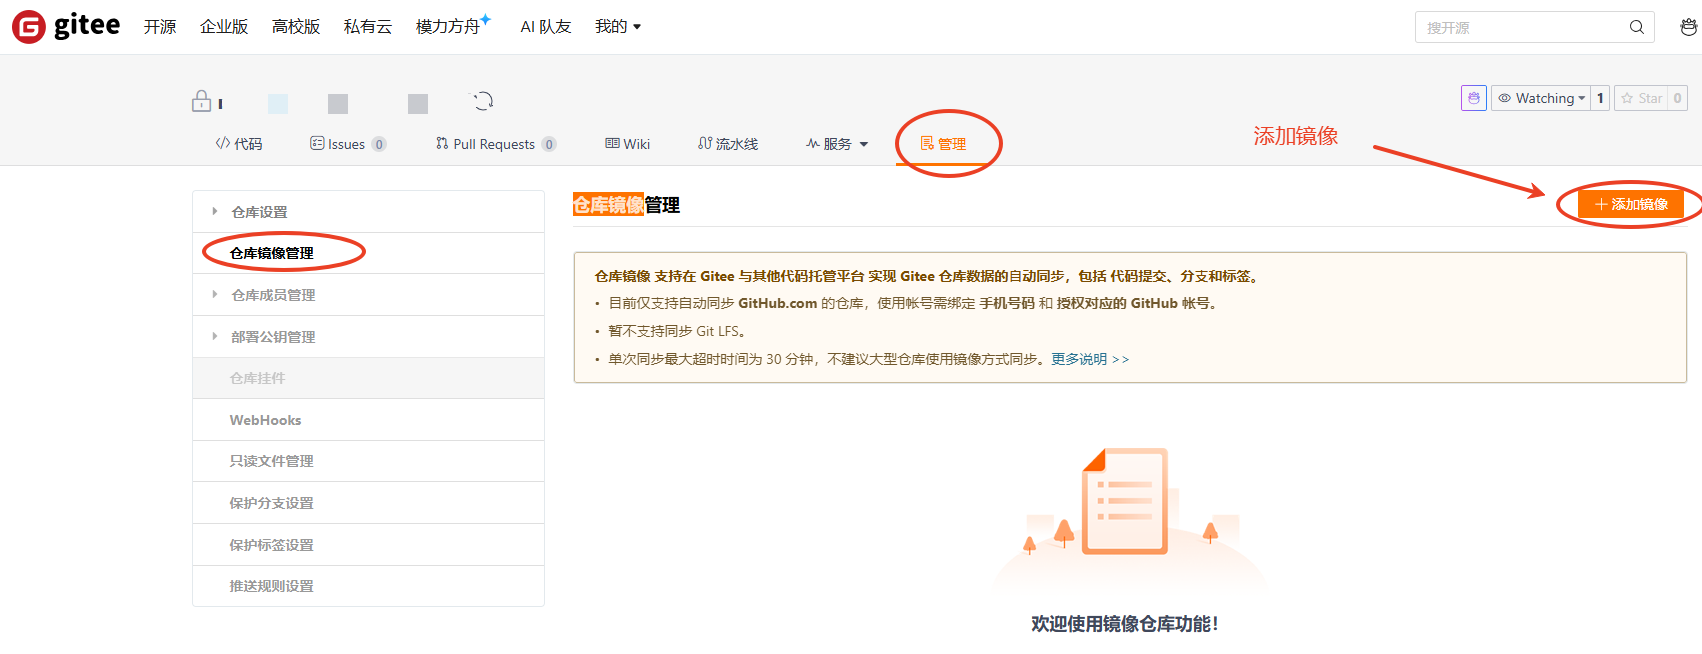Open the Watching dropdown
Viewport: 1702px width, 654px height.
pyautogui.click(x=1540, y=98)
